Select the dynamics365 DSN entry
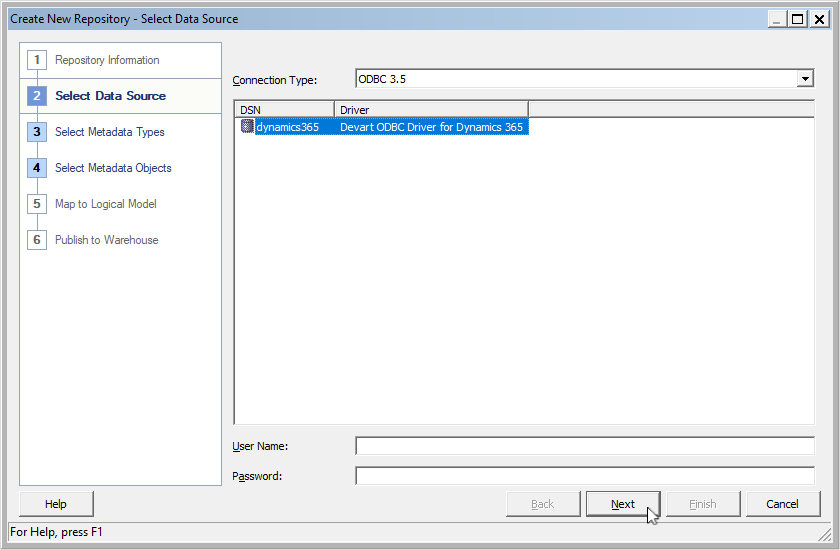This screenshot has height=550, width=840. click(x=288, y=127)
